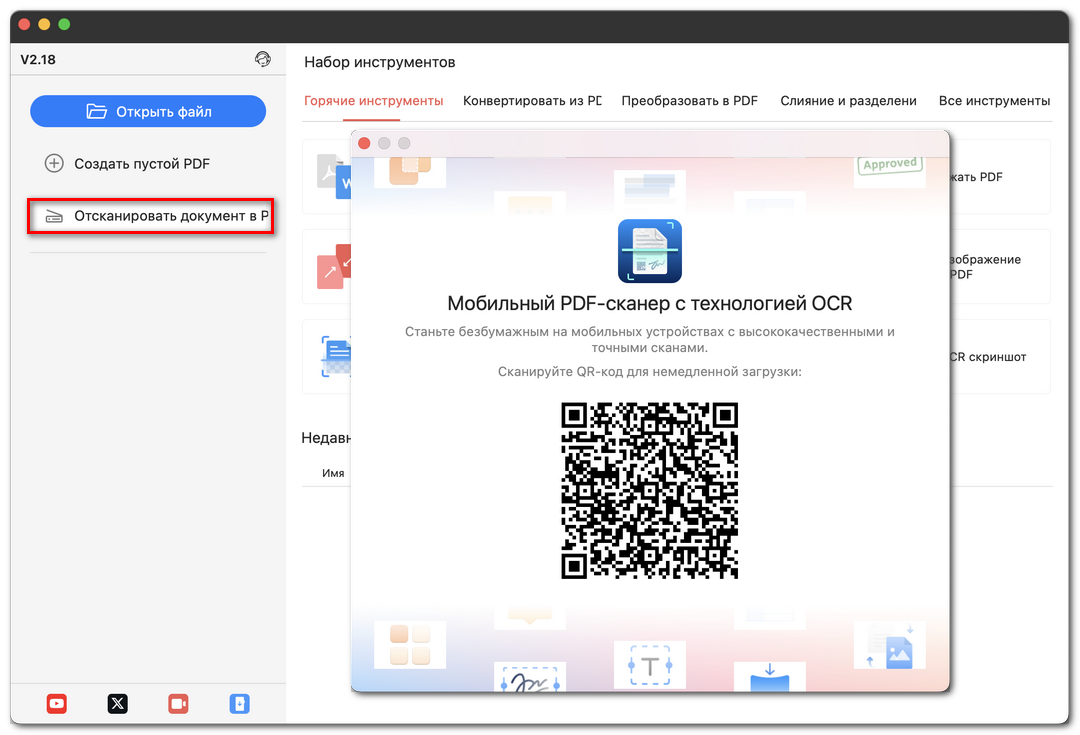
Task: Open the language switcher globe icon
Action: tap(263, 59)
